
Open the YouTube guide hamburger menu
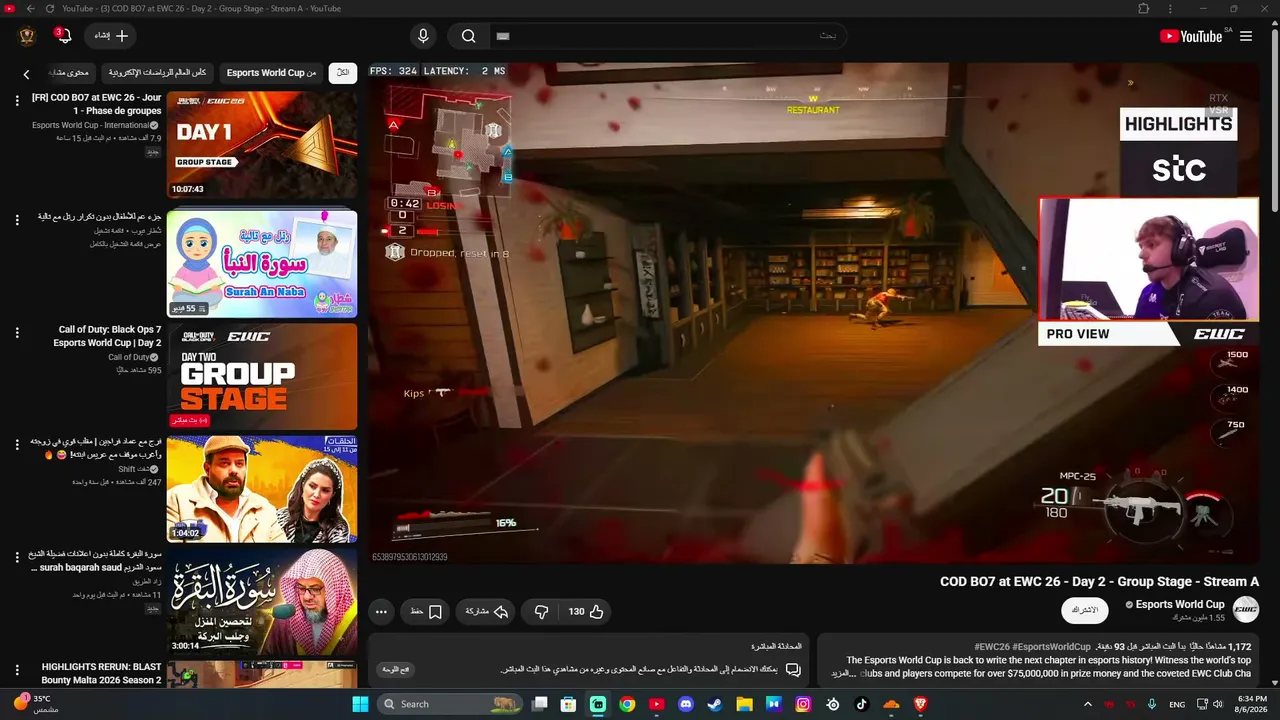[1246, 36]
